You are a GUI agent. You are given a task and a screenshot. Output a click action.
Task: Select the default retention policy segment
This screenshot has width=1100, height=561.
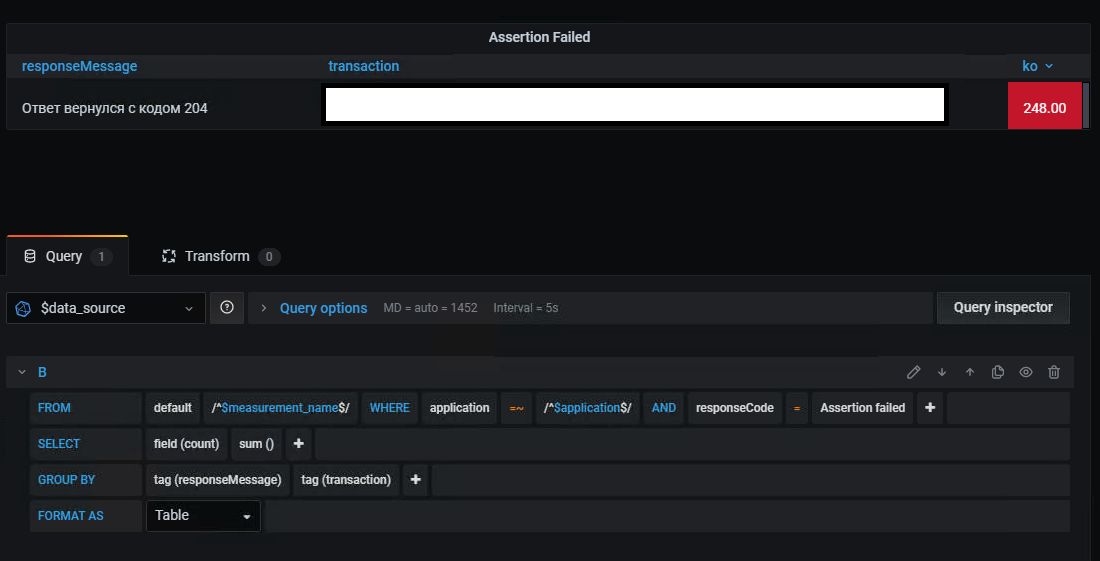173,407
